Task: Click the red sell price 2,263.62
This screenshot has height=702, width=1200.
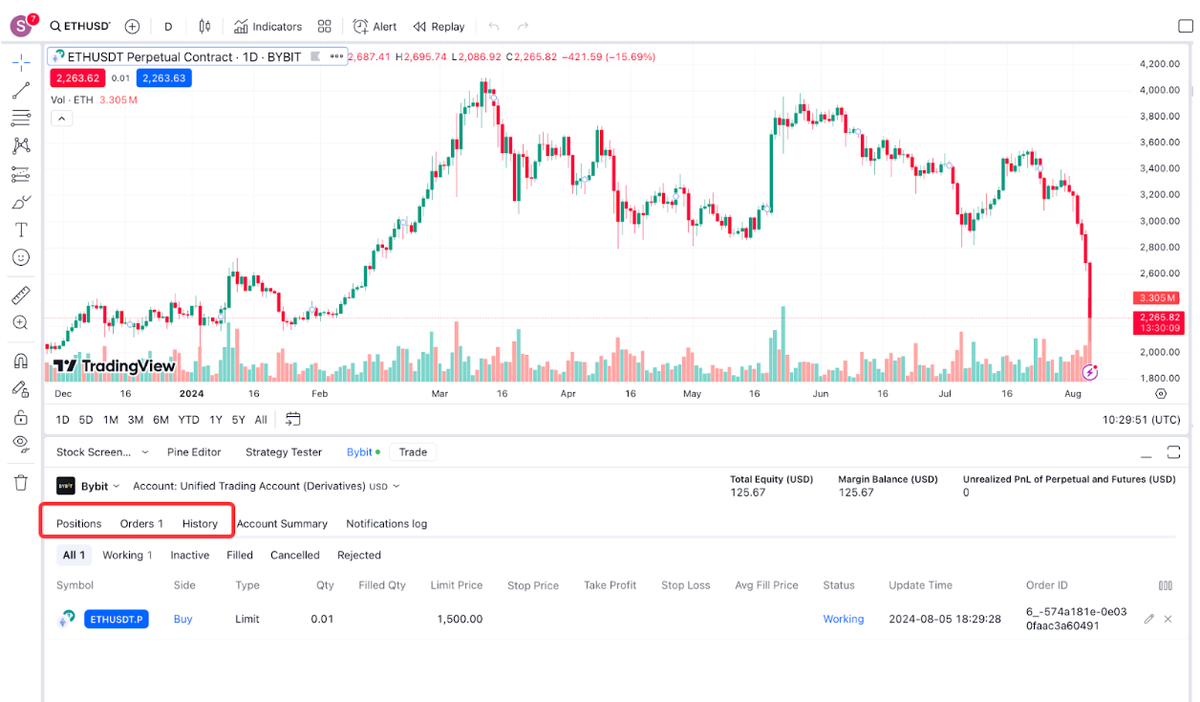Action: click(77, 78)
